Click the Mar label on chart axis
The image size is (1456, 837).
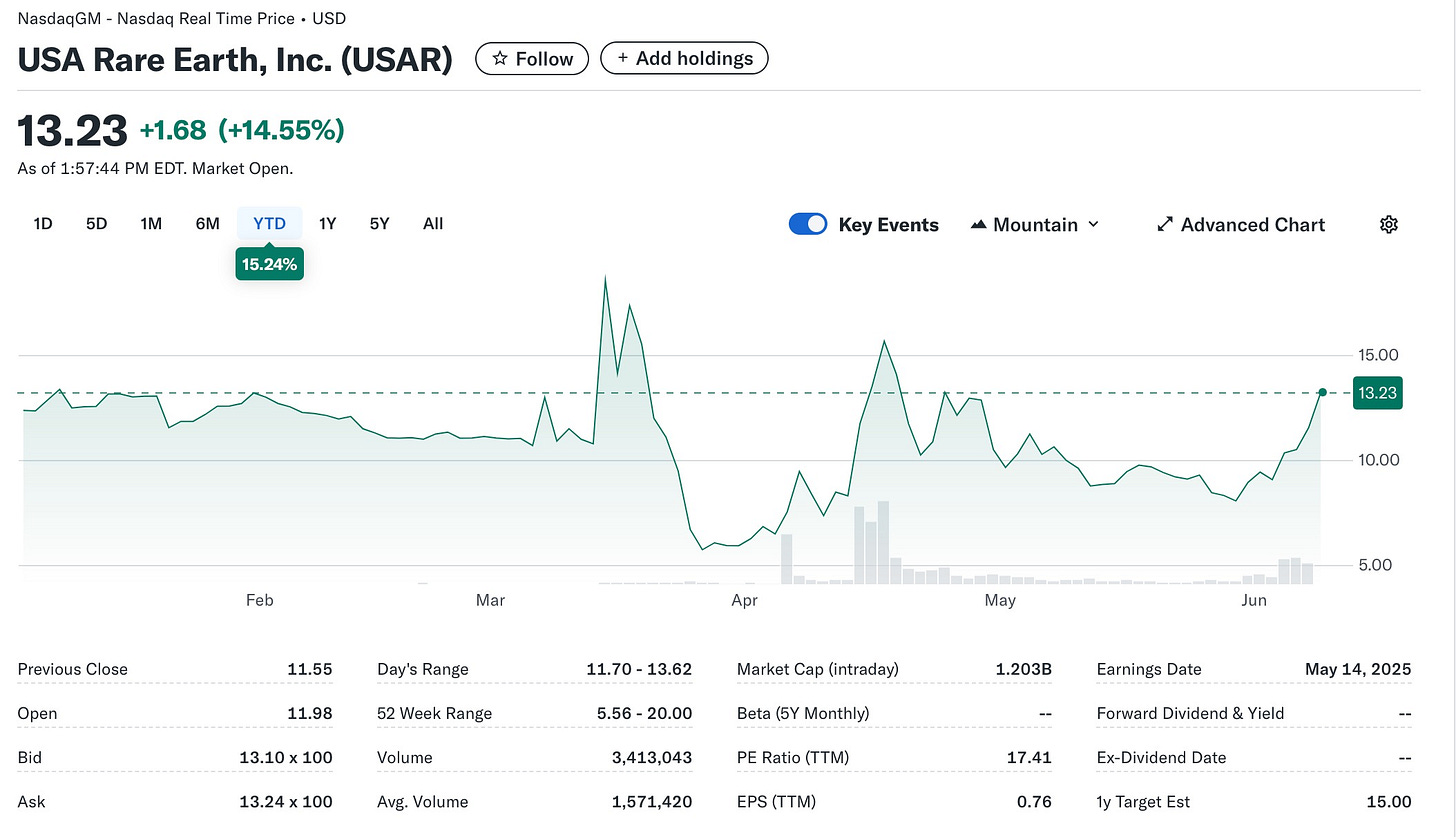click(x=490, y=601)
